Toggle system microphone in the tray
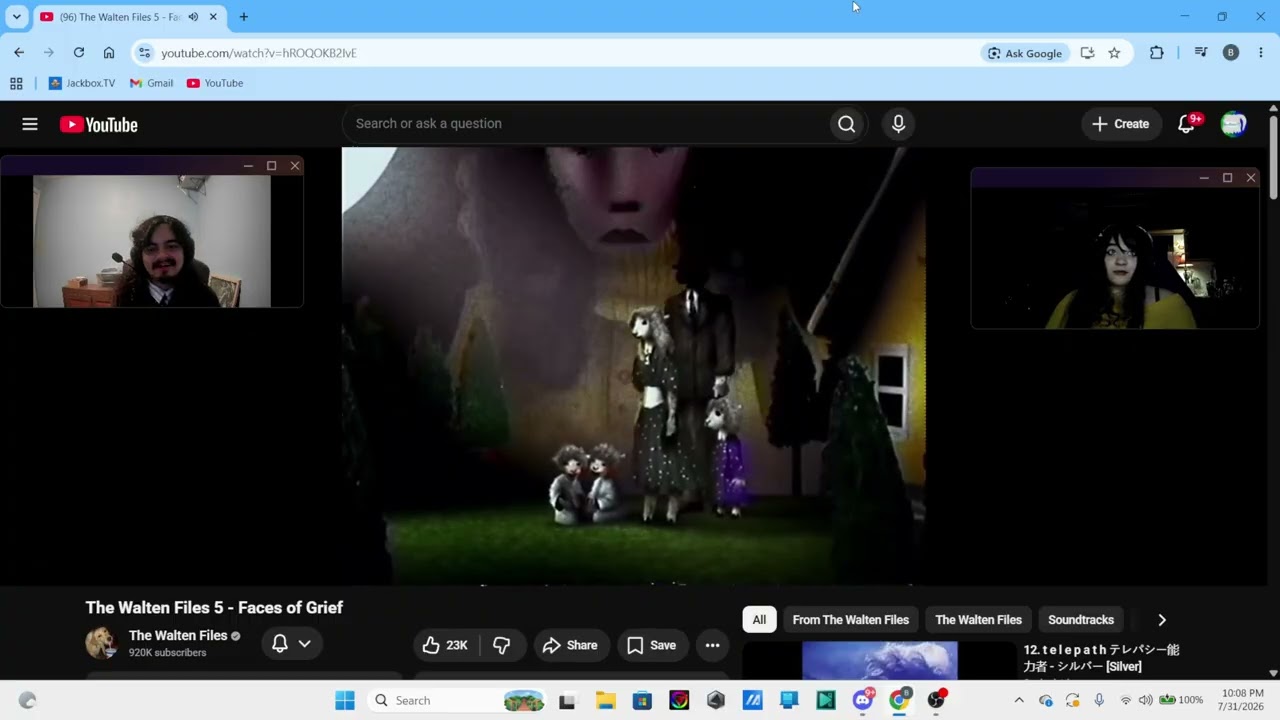Screen dimensions: 1280x720 coord(1099,700)
